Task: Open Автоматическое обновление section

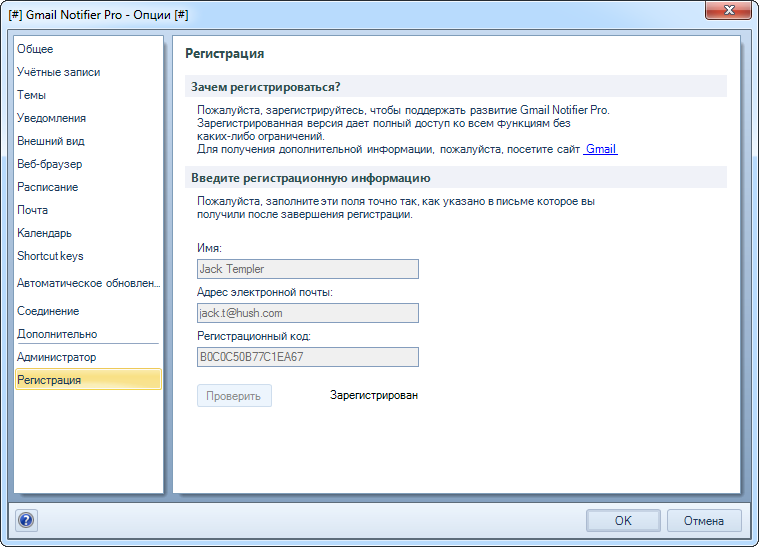Action: (88, 283)
